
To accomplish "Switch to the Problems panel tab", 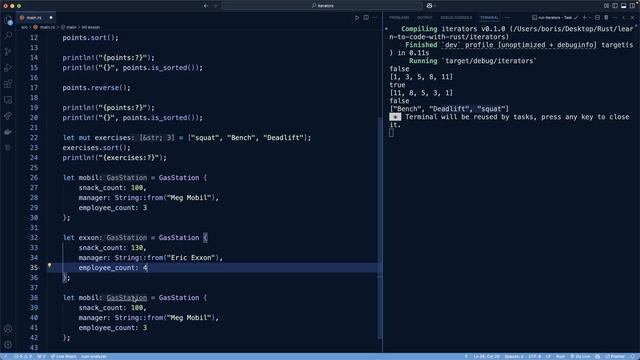I will pos(399,18).
